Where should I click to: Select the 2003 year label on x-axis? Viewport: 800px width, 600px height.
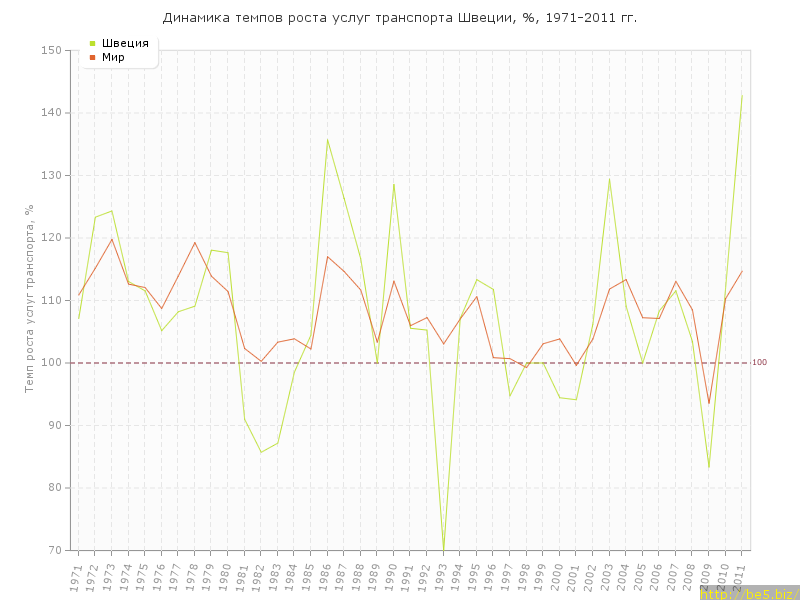608,576
